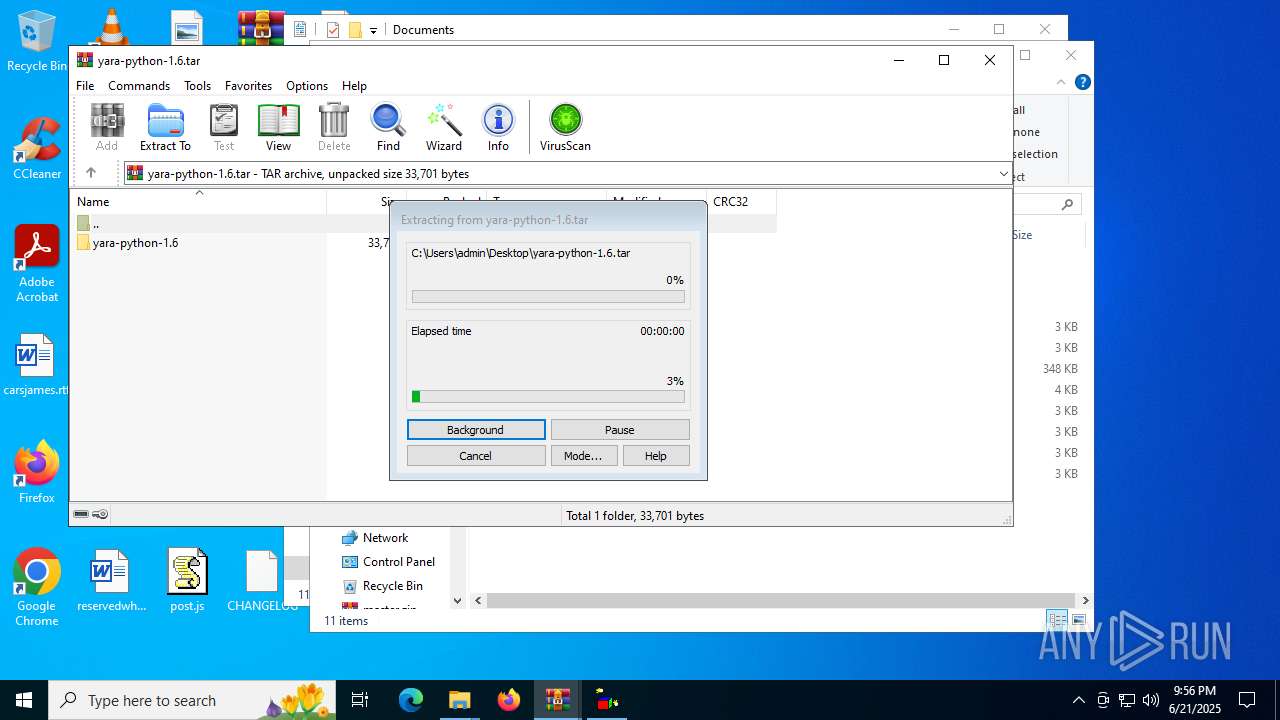Open the Tools menu
Viewport: 1280px width, 720px height.
click(x=197, y=86)
